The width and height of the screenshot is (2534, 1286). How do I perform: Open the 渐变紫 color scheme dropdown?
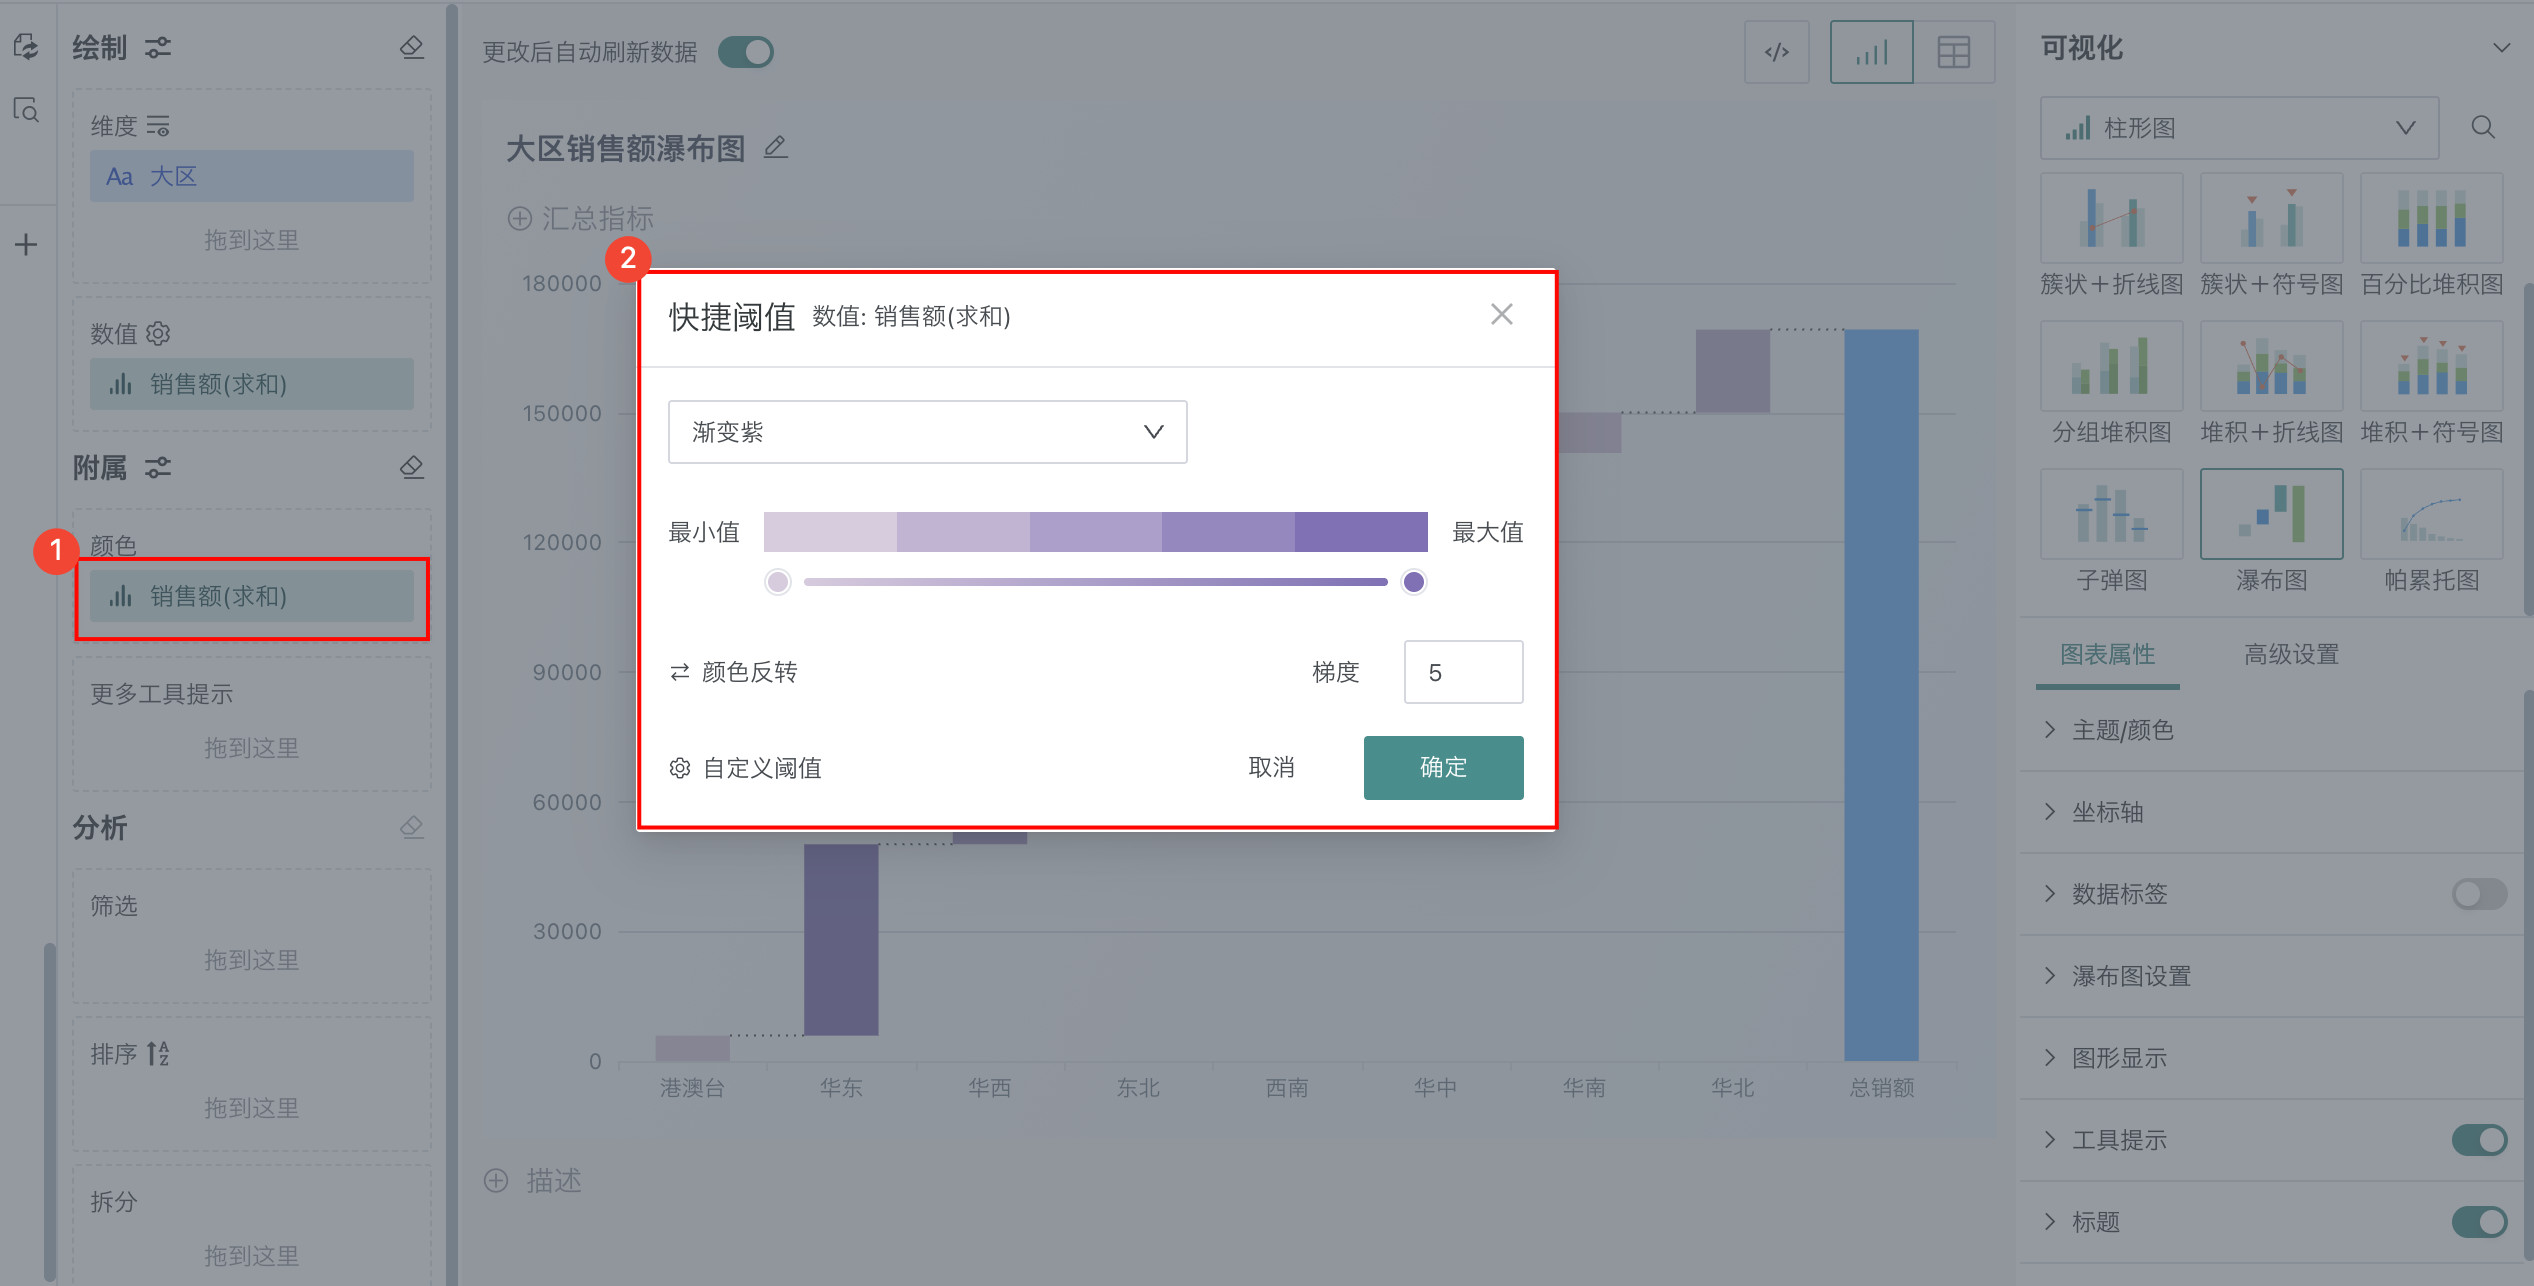[927, 432]
